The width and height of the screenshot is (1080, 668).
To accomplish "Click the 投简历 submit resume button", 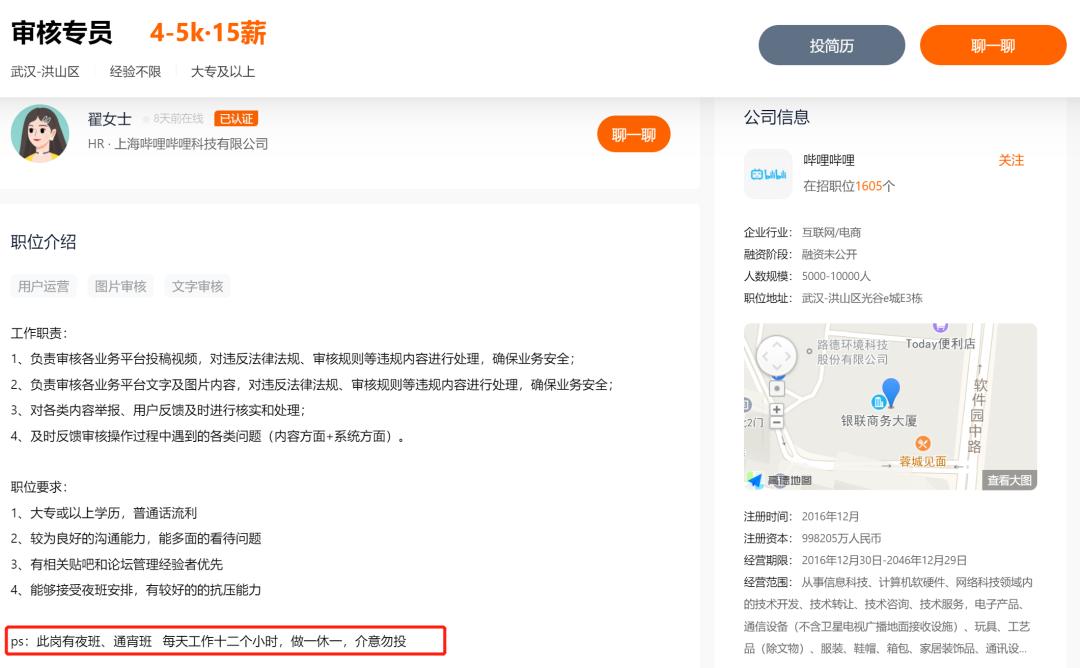I will 831,45.
